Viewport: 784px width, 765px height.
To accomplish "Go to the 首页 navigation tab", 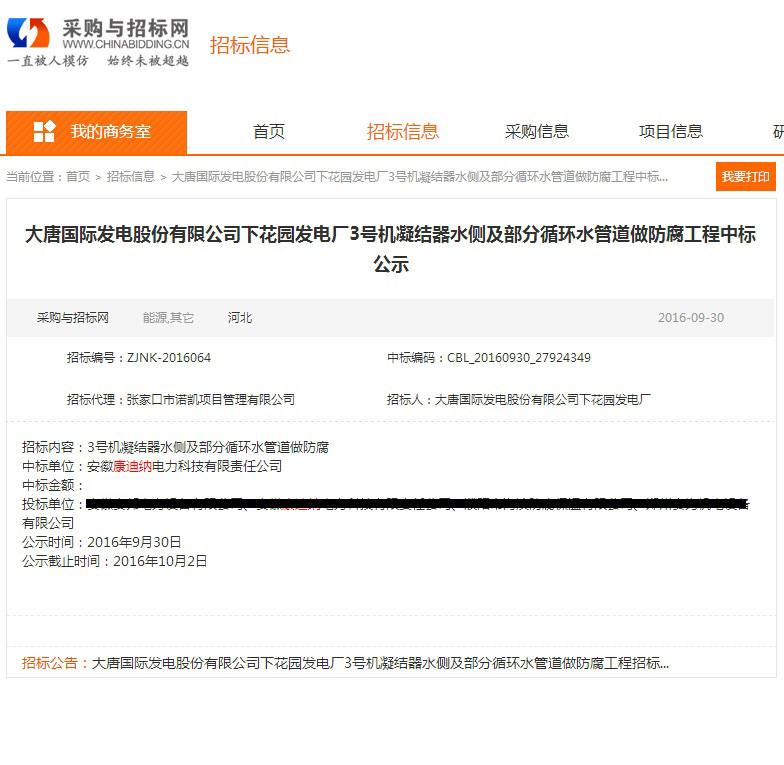I will pyautogui.click(x=268, y=132).
